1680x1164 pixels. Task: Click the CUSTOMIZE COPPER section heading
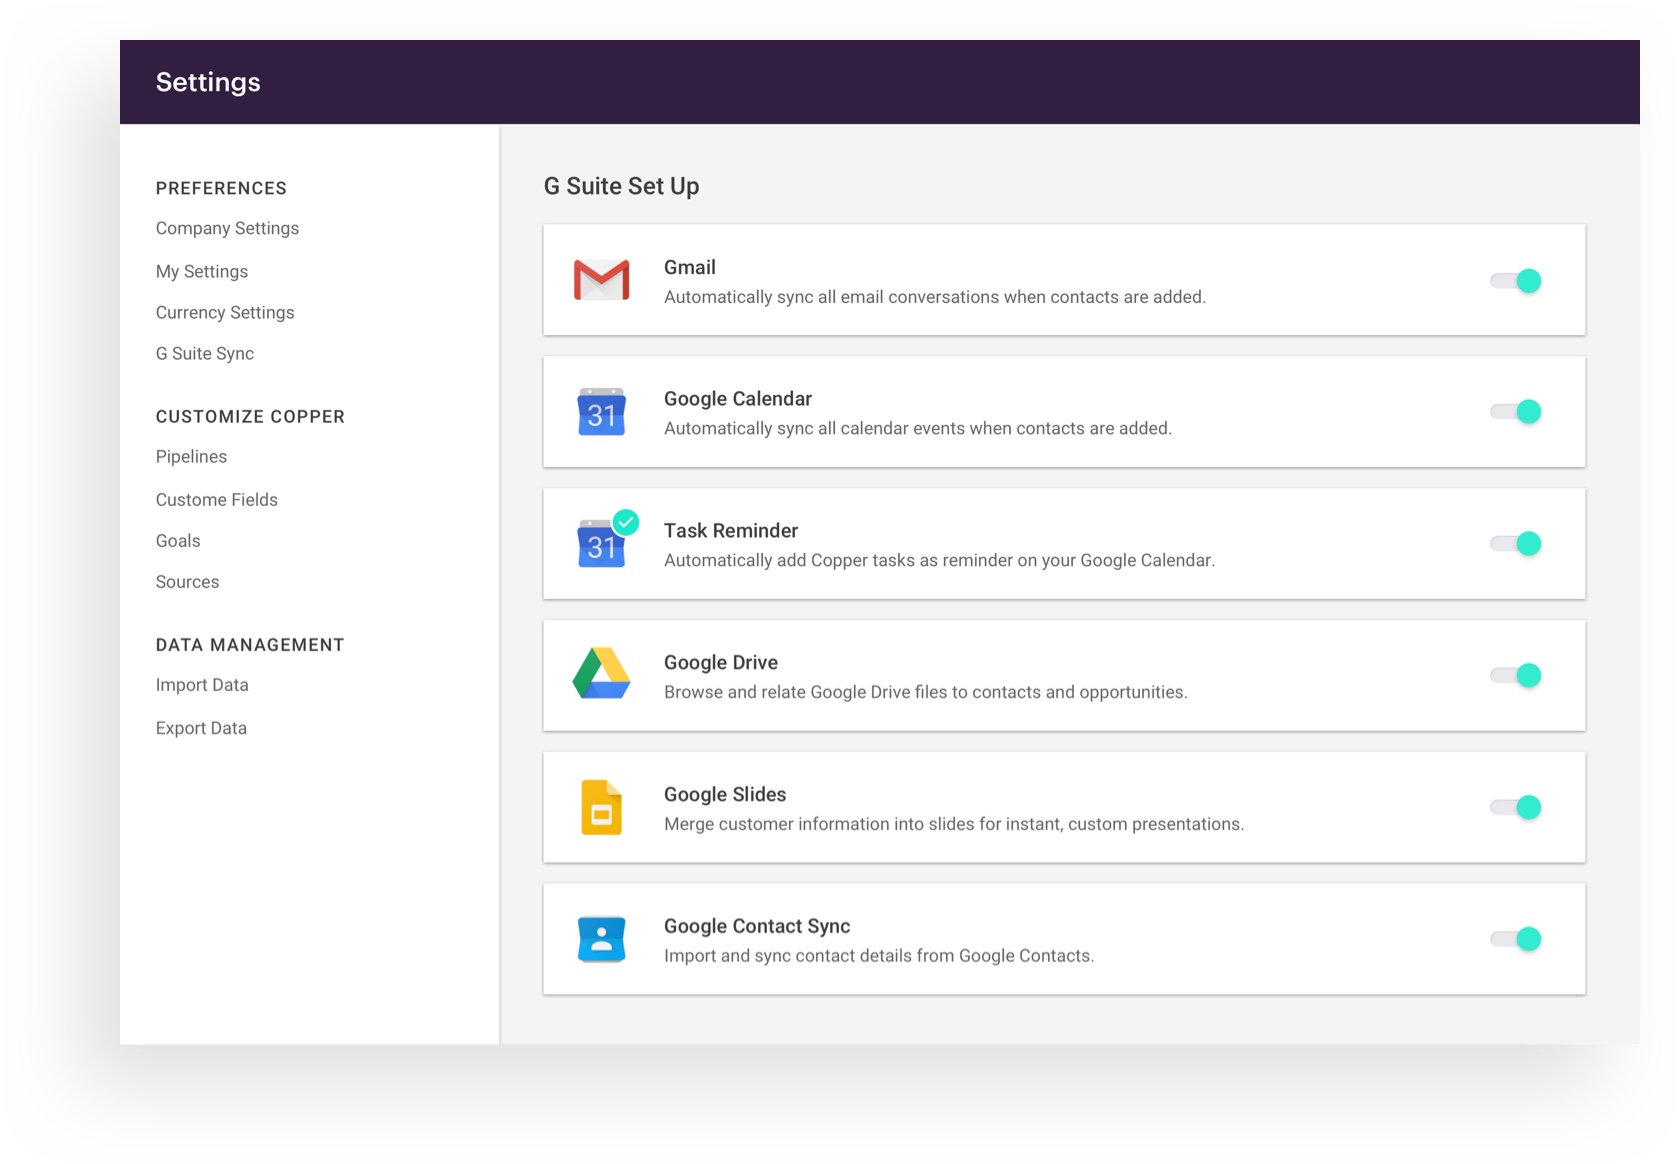point(250,417)
